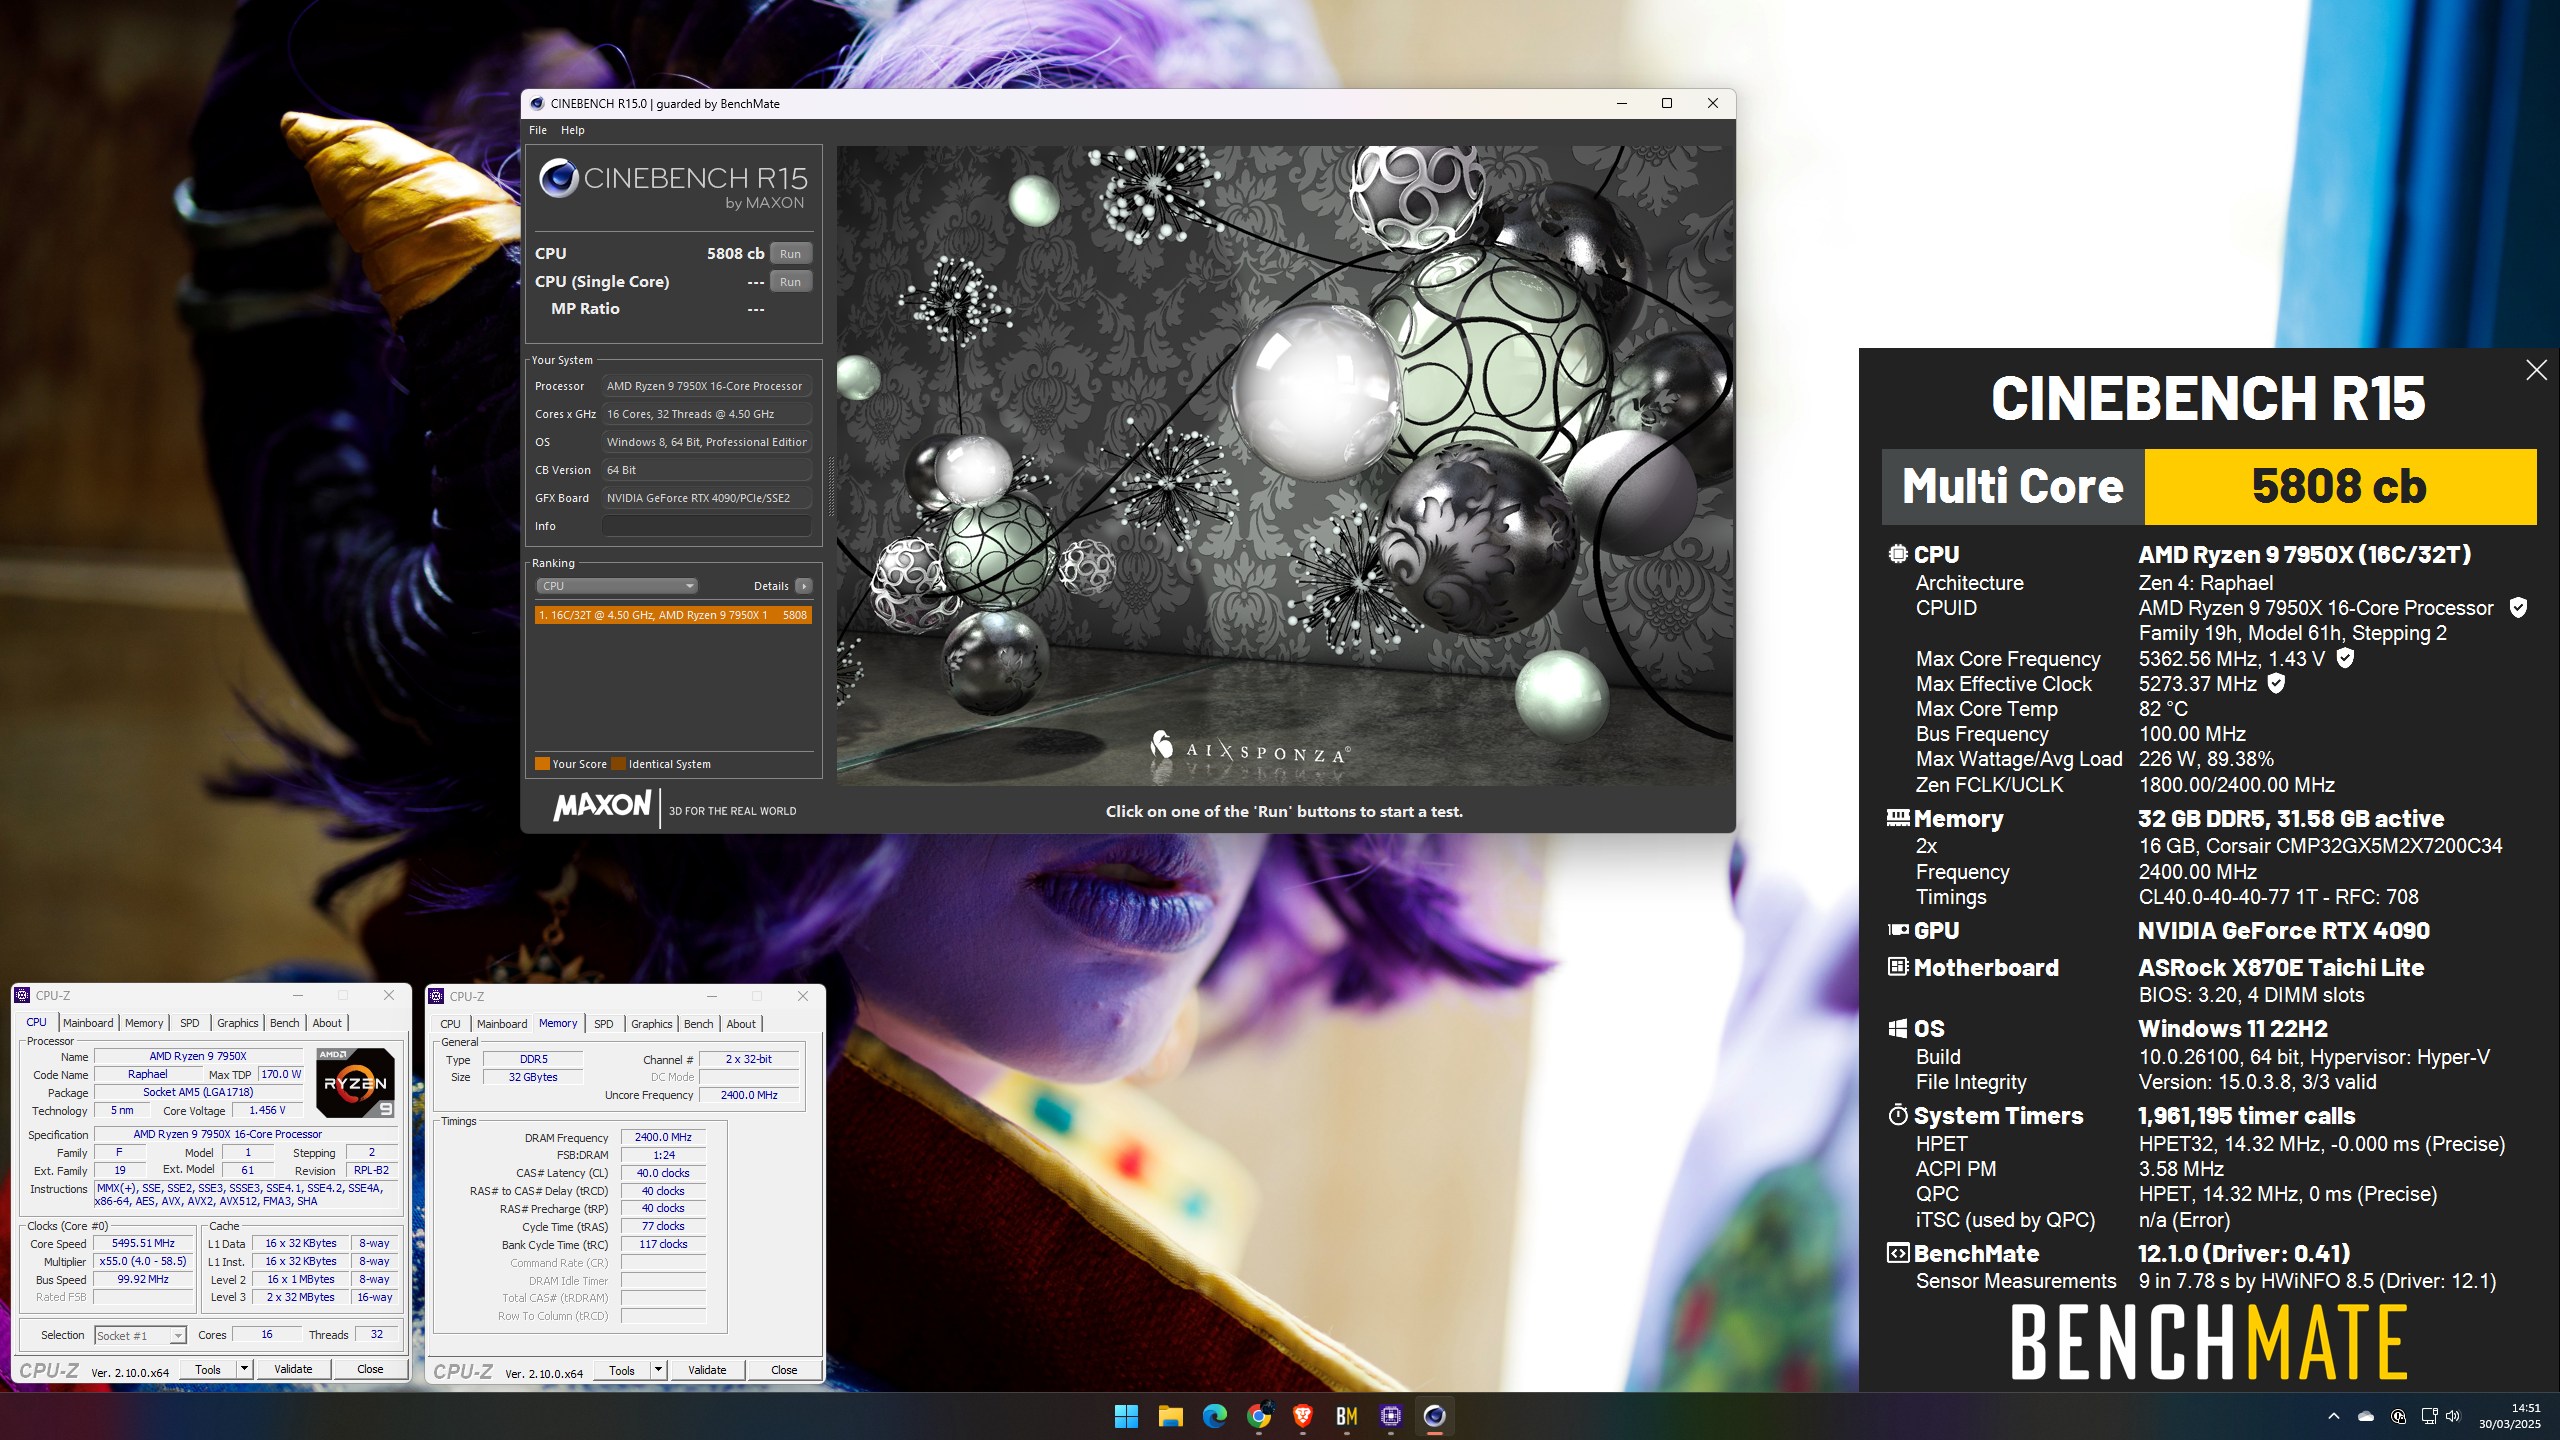Click the Ryzen 9 logo in CPU-Z
2560x1440 pixels.
coord(355,1082)
